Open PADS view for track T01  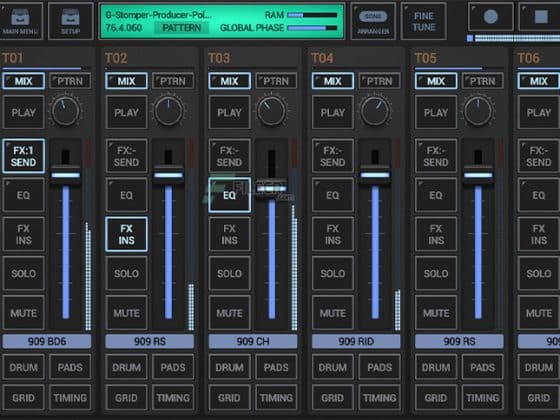tap(70, 367)
